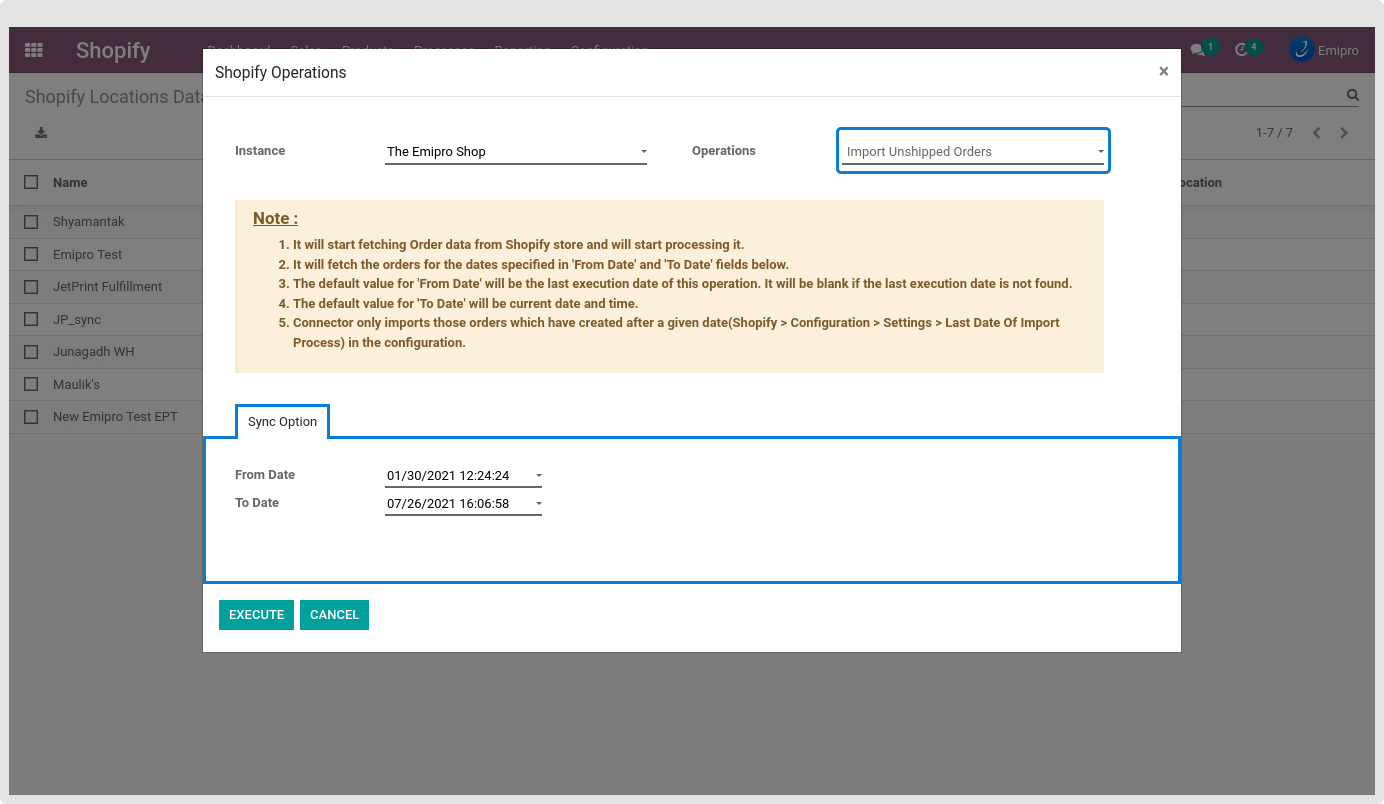This screenshot has width=1384, height=804.
Task: Open the From Date picker dropdown
Action: 539,476
